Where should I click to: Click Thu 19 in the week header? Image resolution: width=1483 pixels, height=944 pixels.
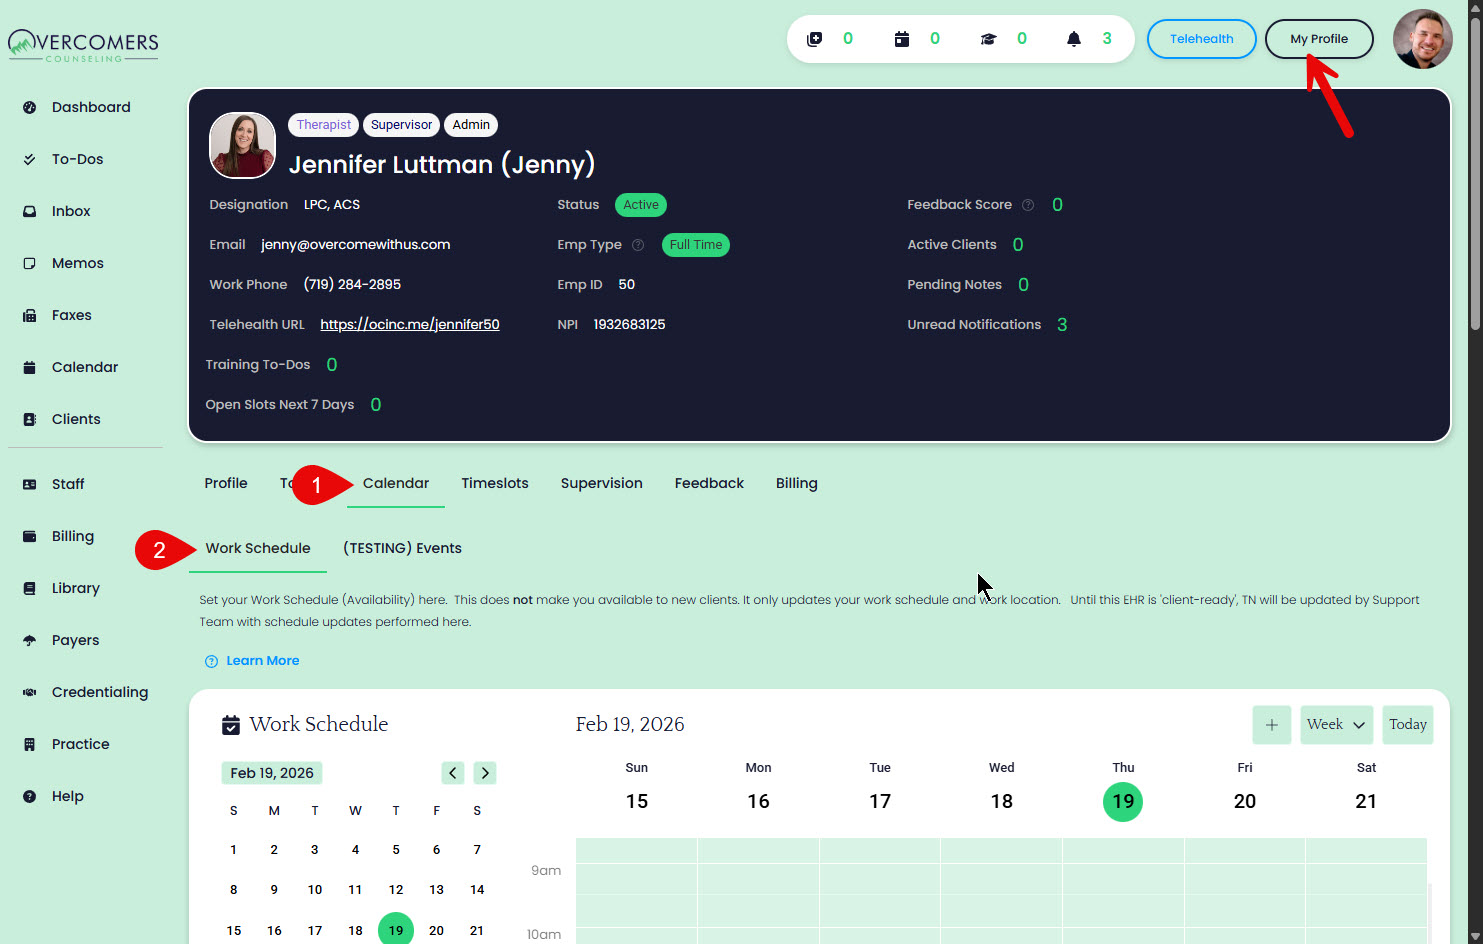click(x=1123, y=801)
